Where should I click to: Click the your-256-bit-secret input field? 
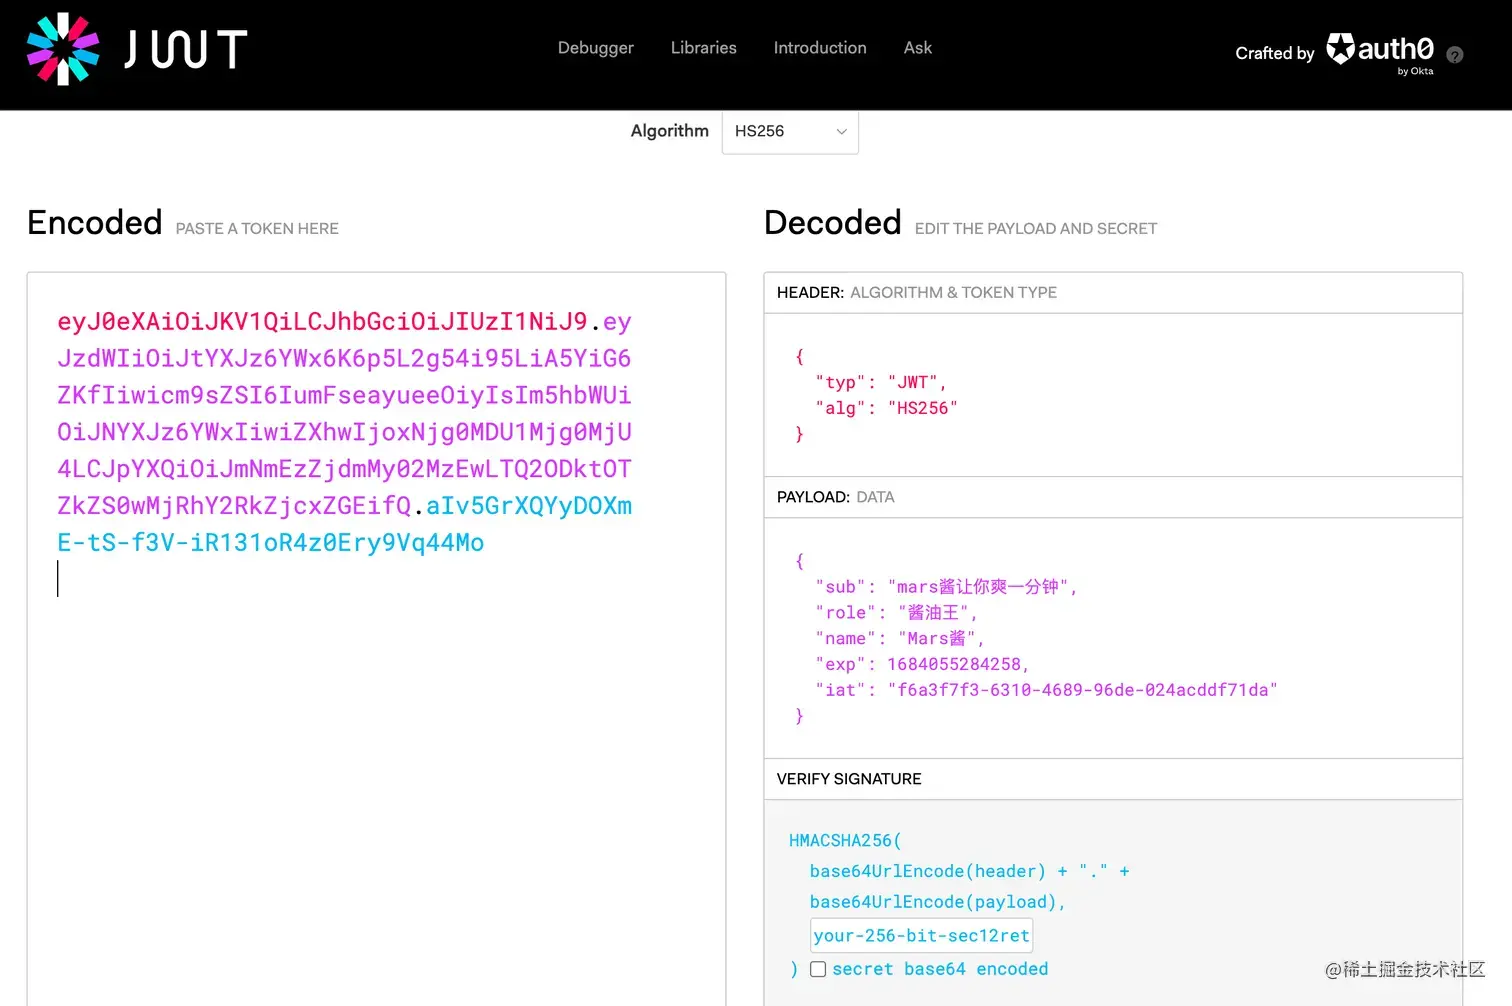point(921,935)
